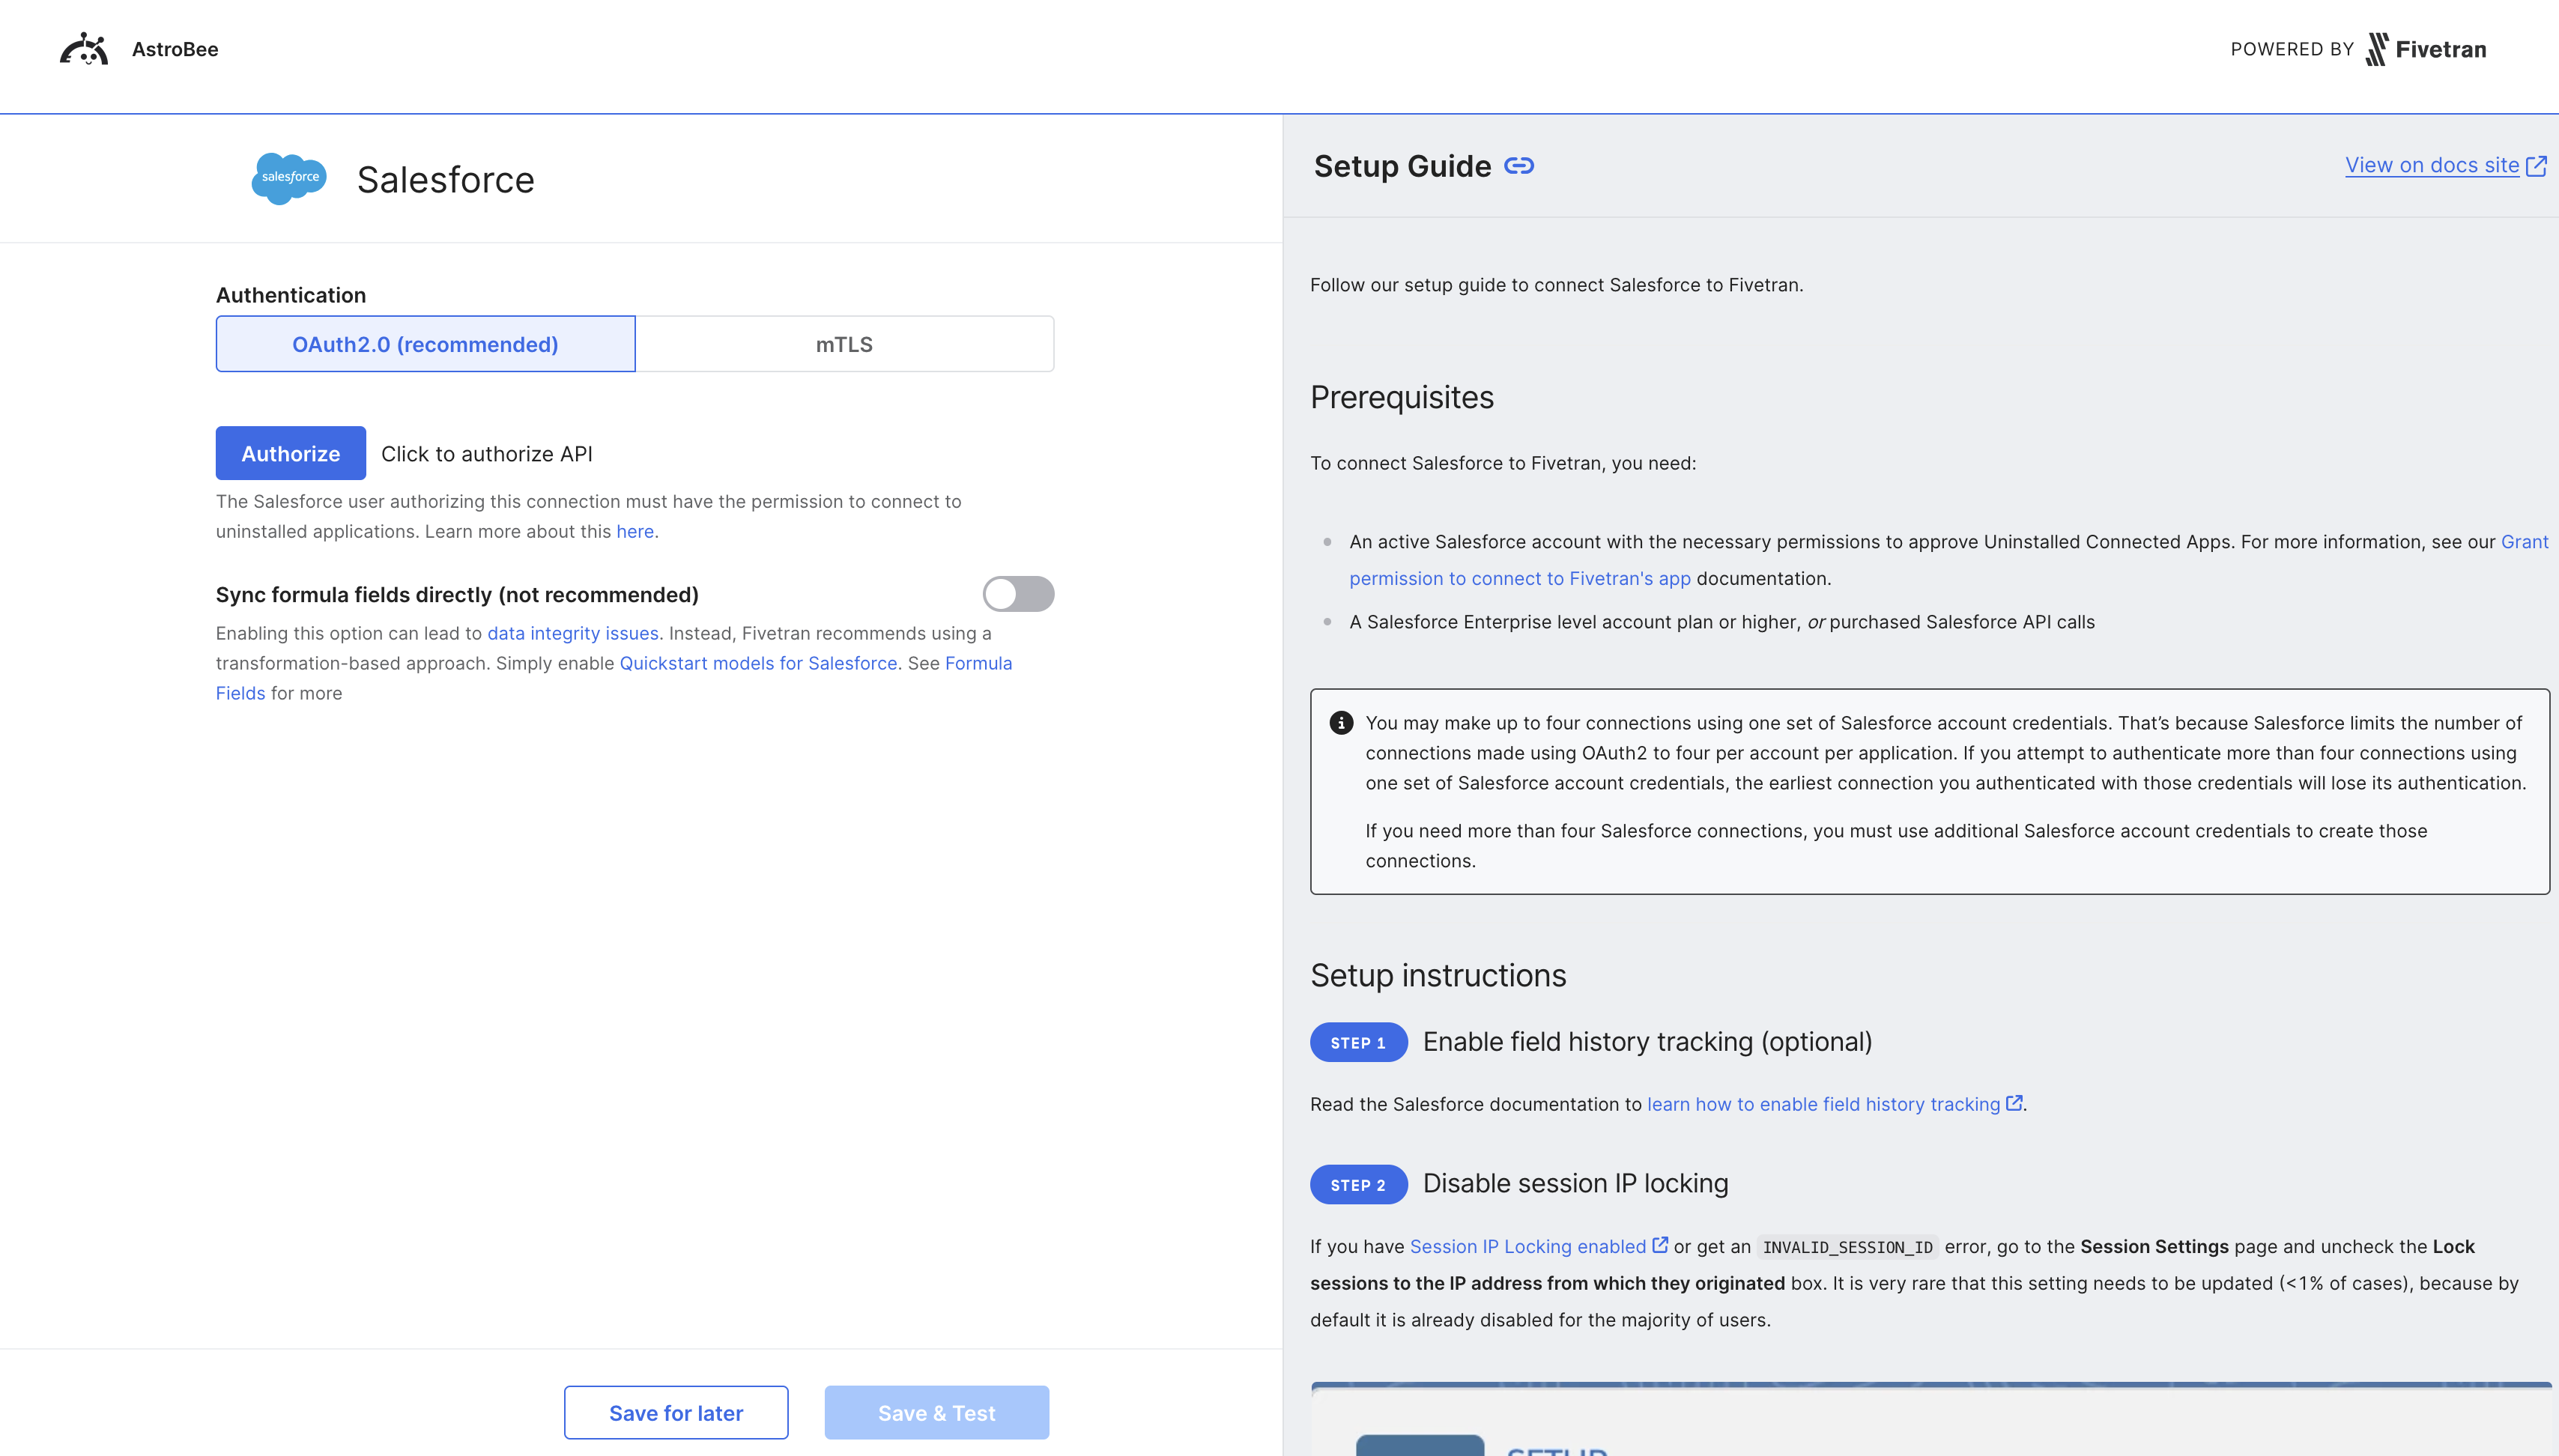Enable Sync formula fields directly
The image size is (2559, 1456).
pyautogui.click(x=1018, y=593)
